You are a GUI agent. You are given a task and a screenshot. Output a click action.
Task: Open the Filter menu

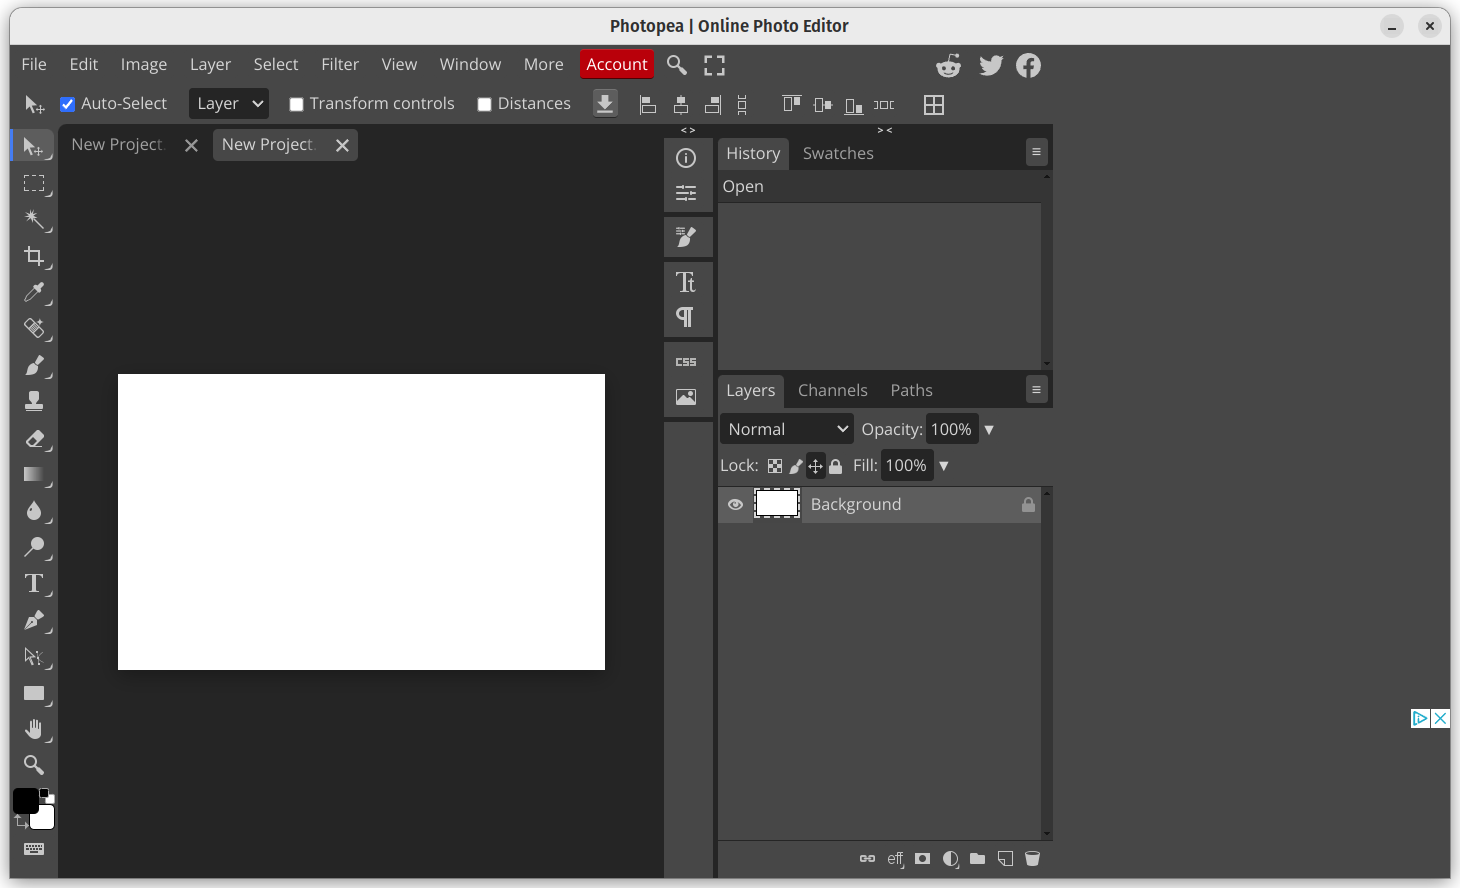340,64
